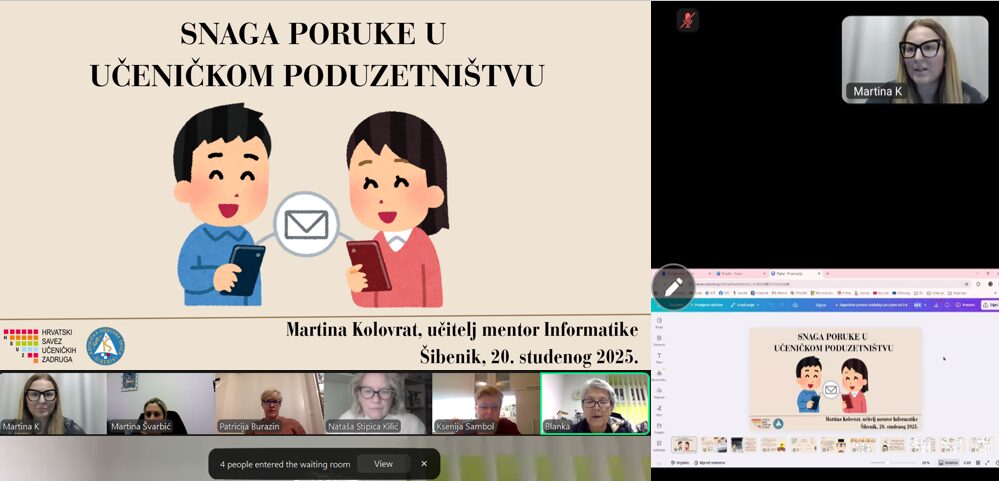Dismiss the waiting room notification
Screen dimensions: 999x481
(423, 464)
